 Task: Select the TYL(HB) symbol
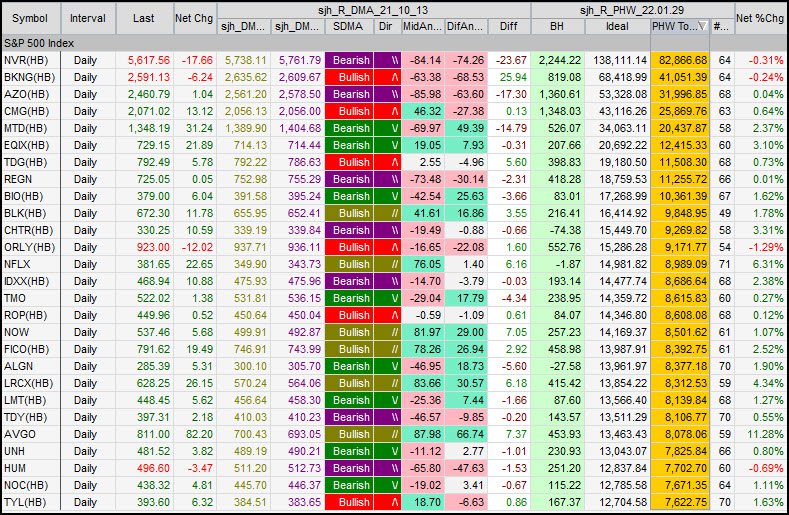click(25, 502)
